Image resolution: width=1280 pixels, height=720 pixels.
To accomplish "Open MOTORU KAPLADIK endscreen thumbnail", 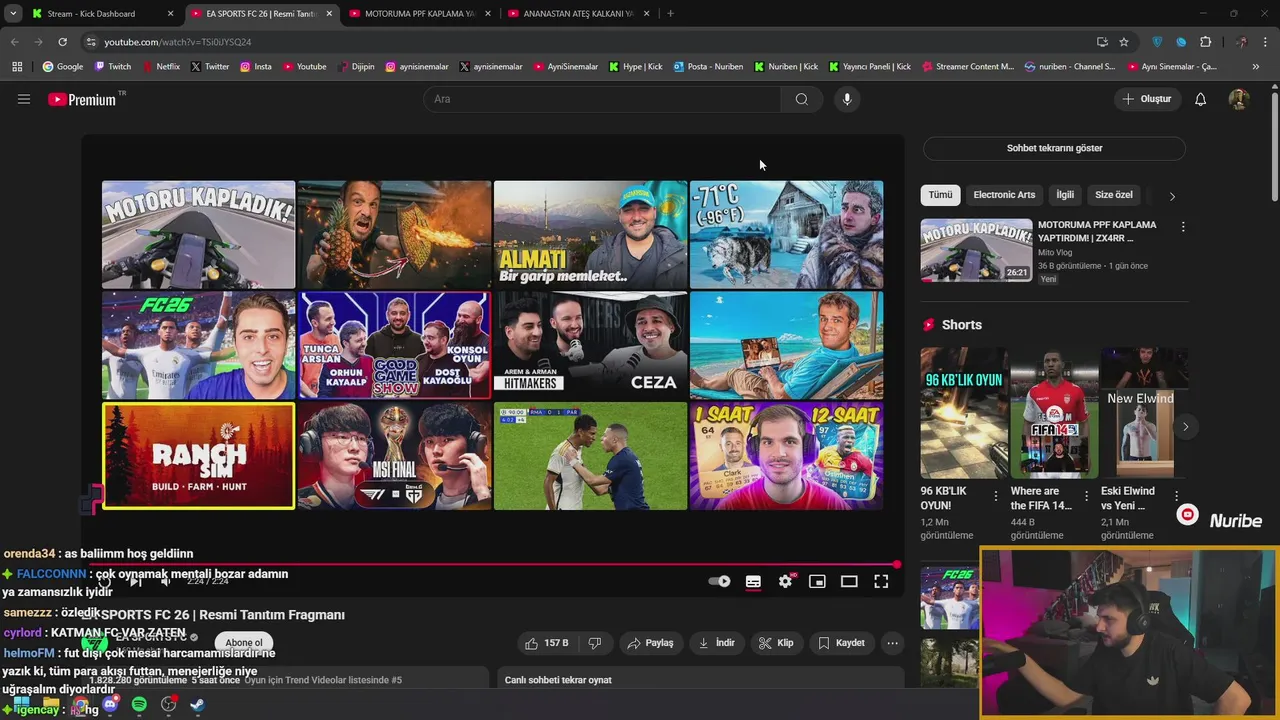I will tap(198, 234).
